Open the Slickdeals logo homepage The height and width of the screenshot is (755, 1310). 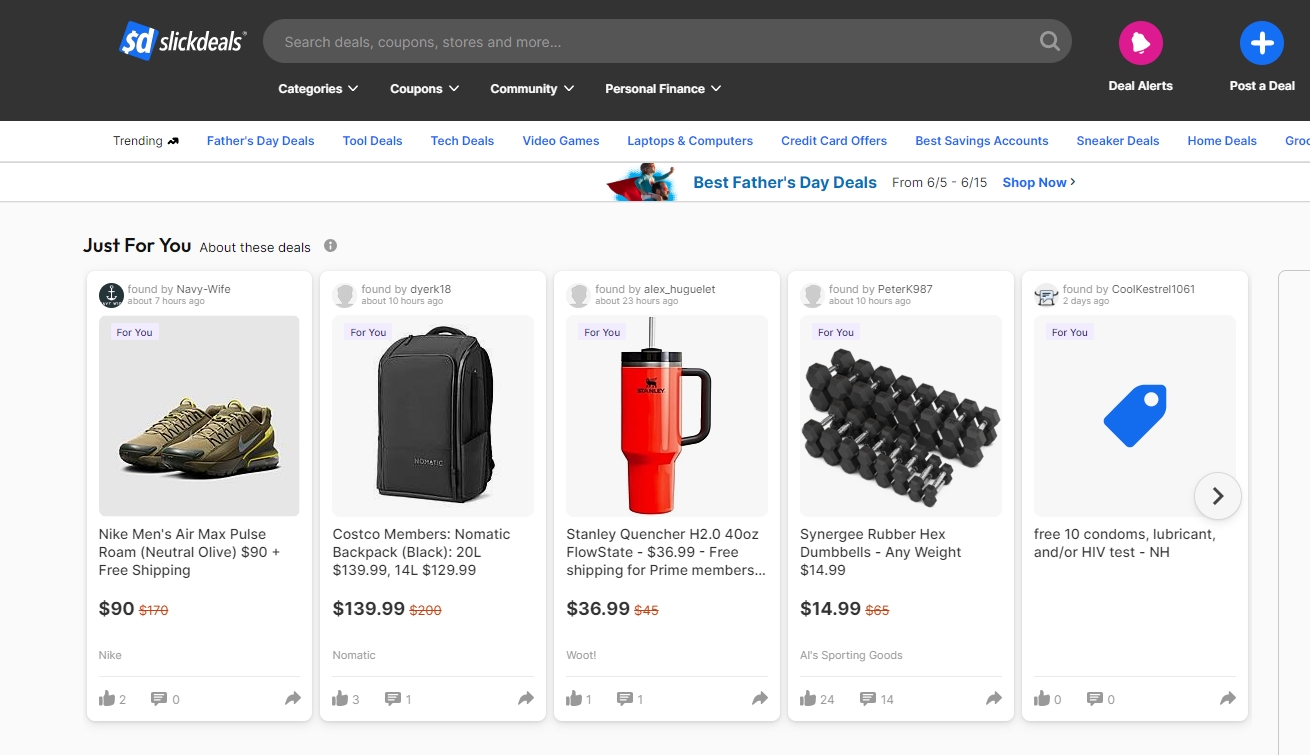coord(182,41)
